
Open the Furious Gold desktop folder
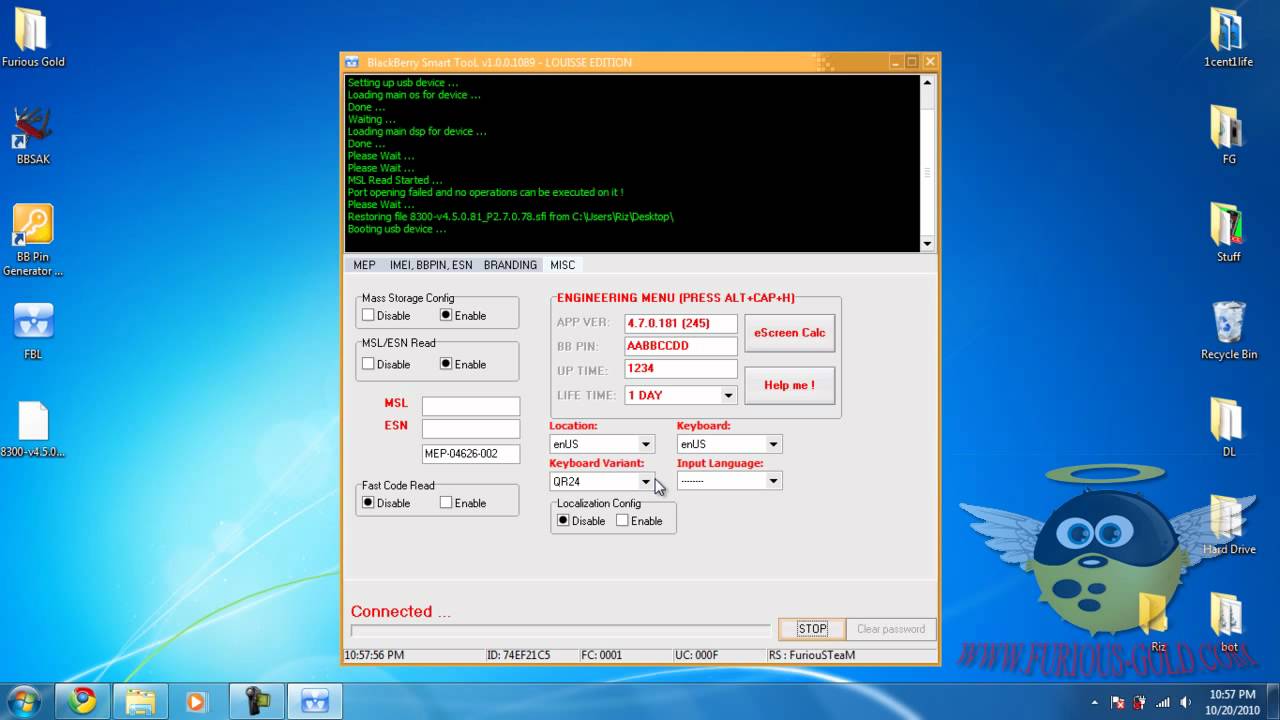pyautogui.click(x=33, y=37)
